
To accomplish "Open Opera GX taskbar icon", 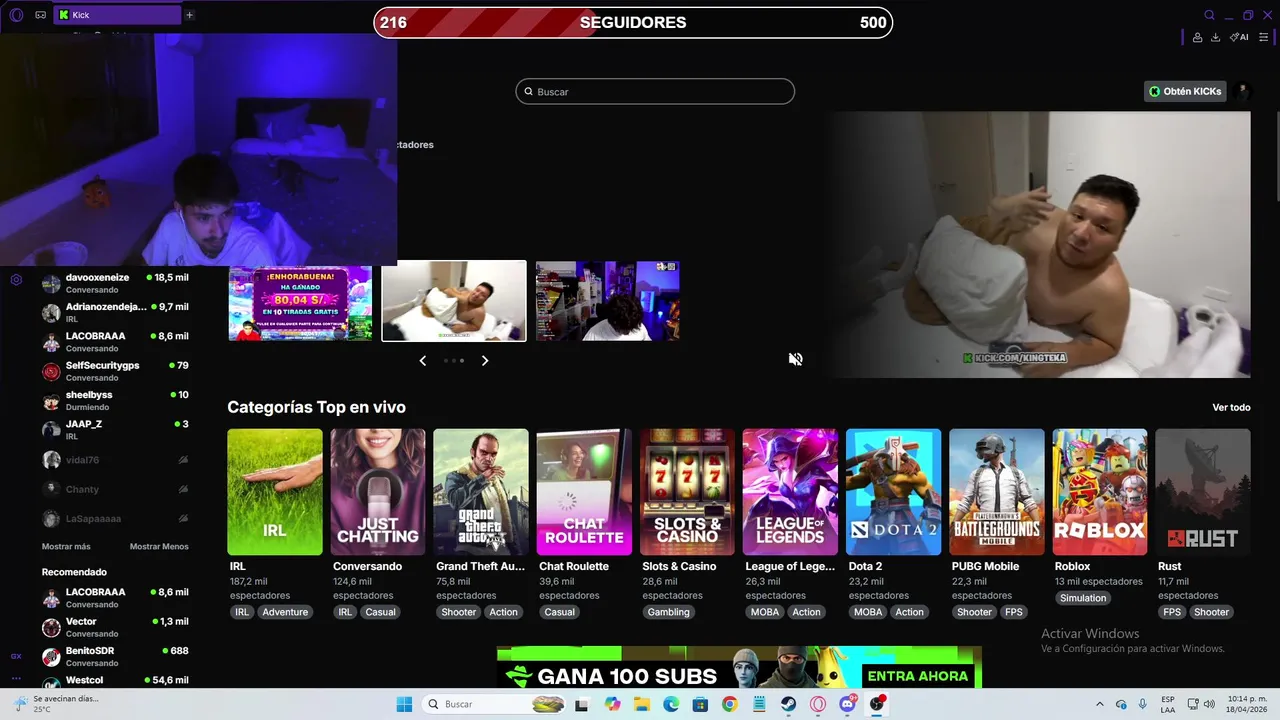I will pos(819,704).
